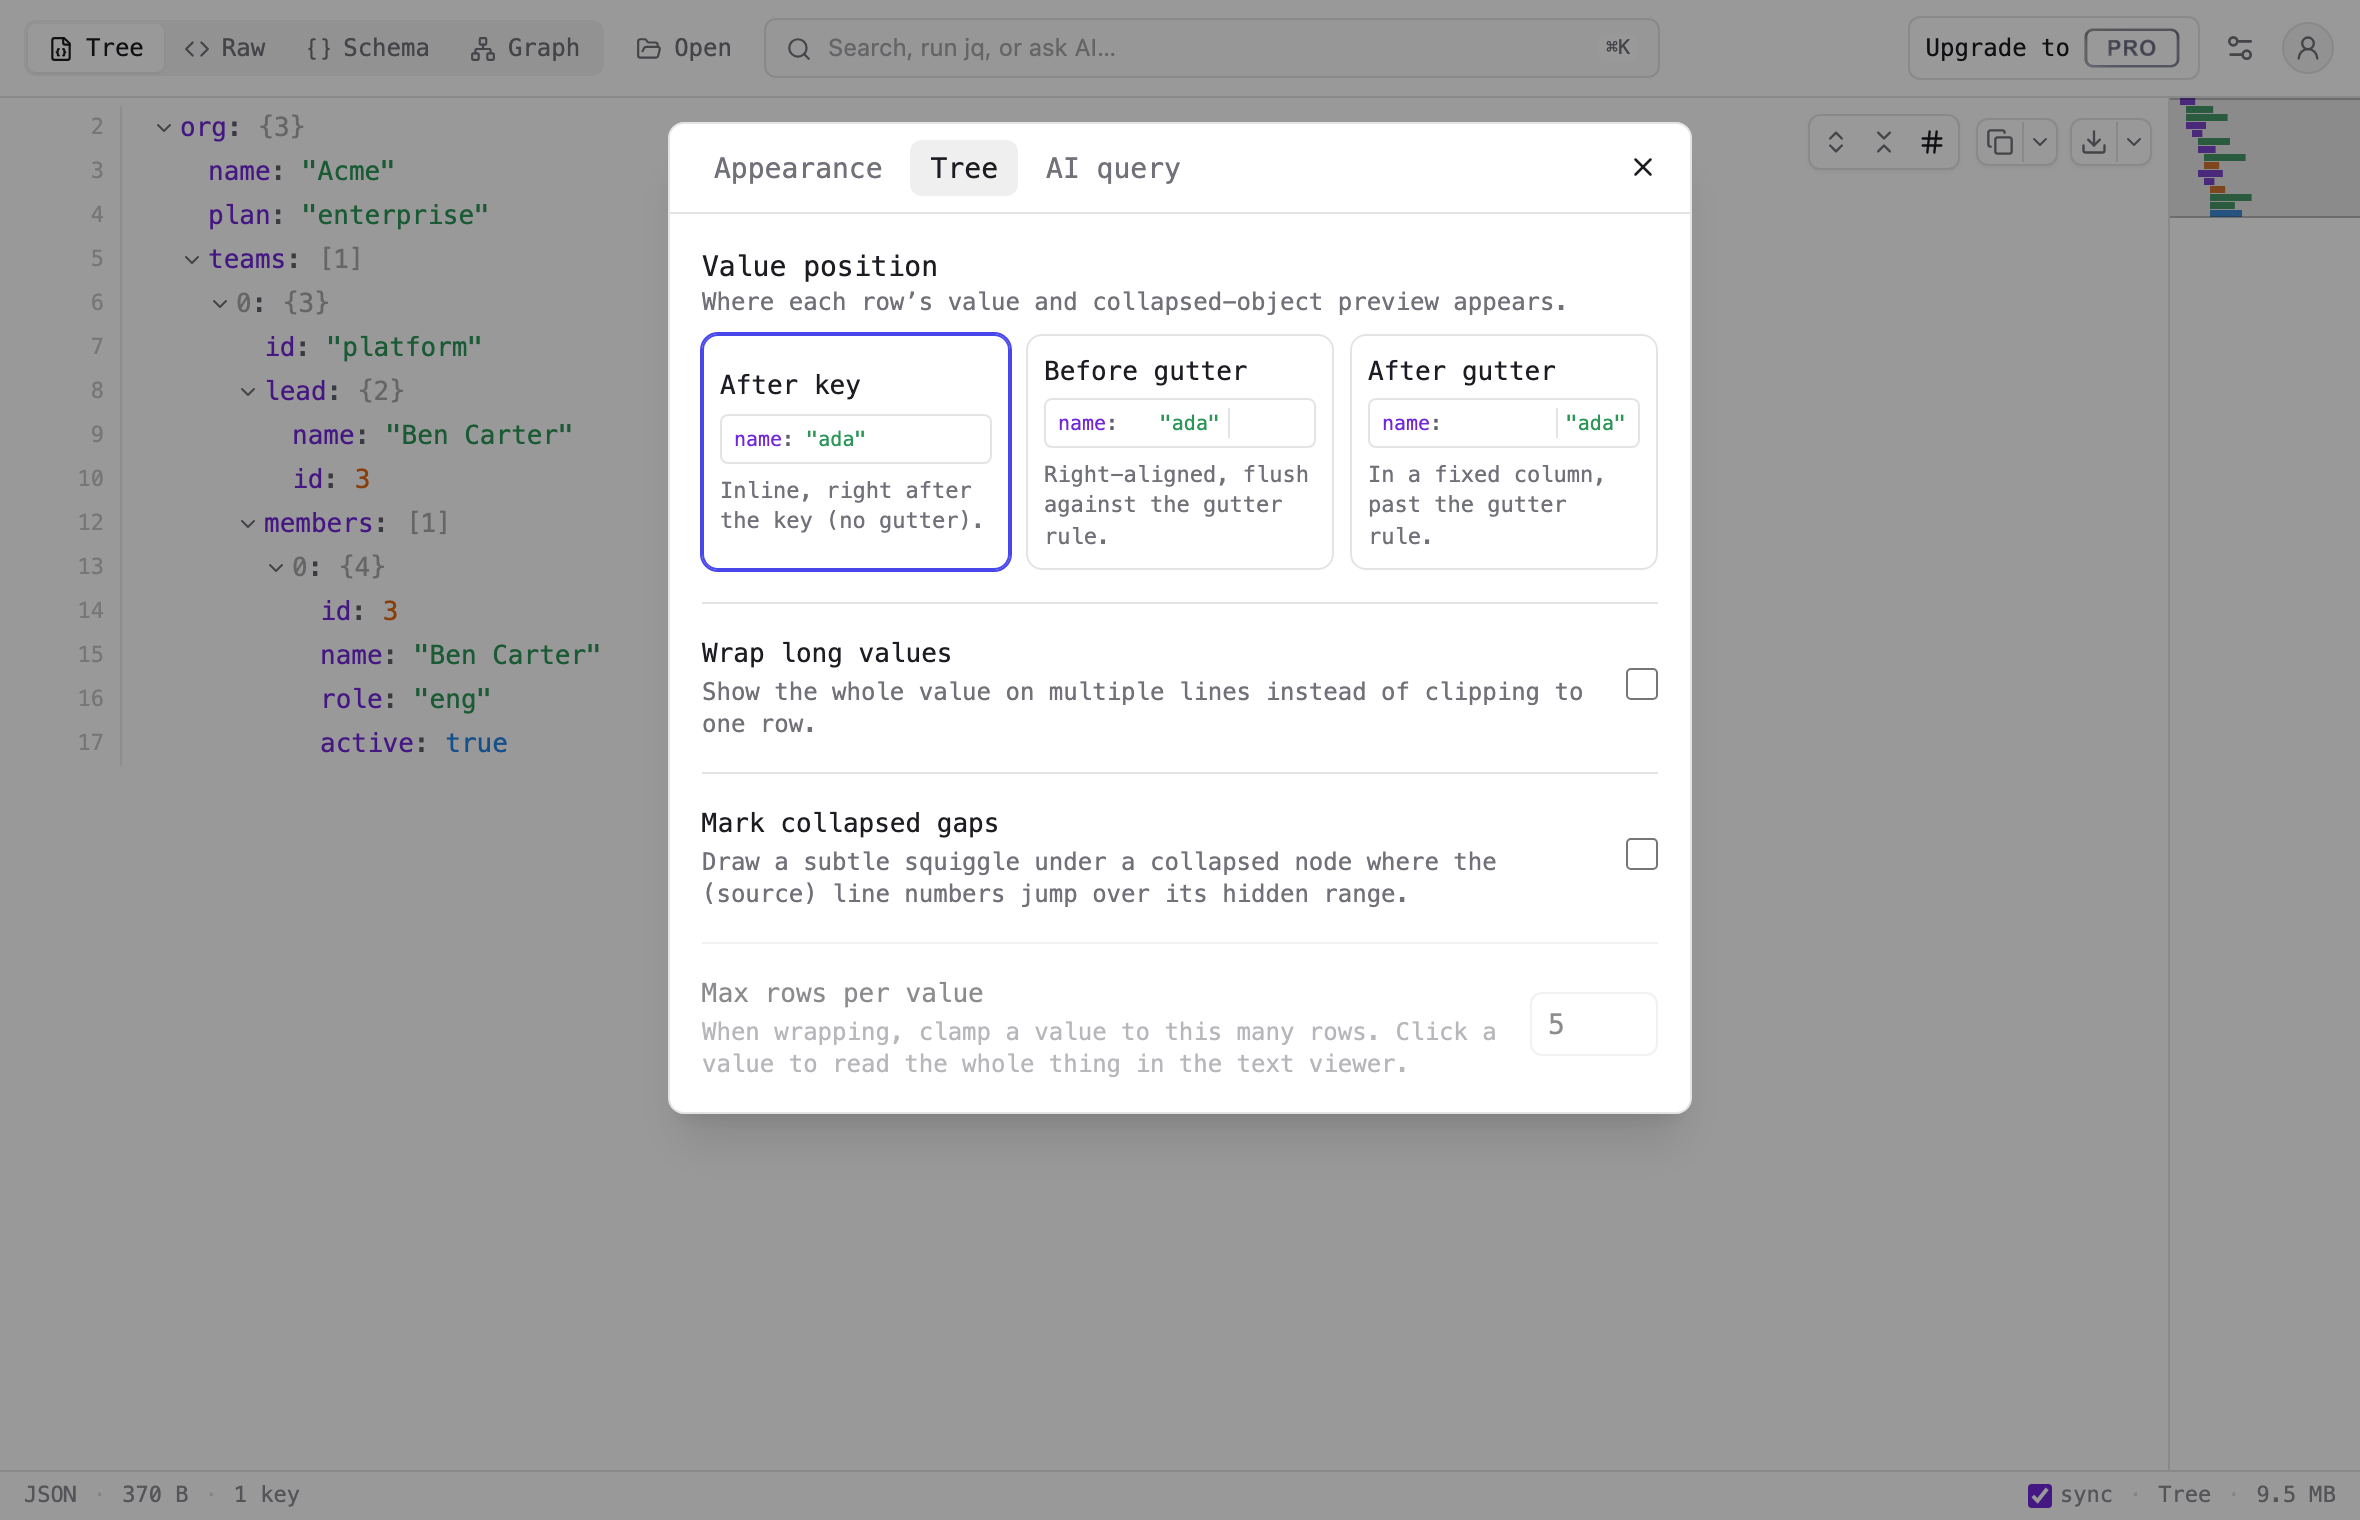This screenshot has width=2360, height=1520.
Task: Collapse the lead object node
Action: pyautogui.click(x=248, y=391)
